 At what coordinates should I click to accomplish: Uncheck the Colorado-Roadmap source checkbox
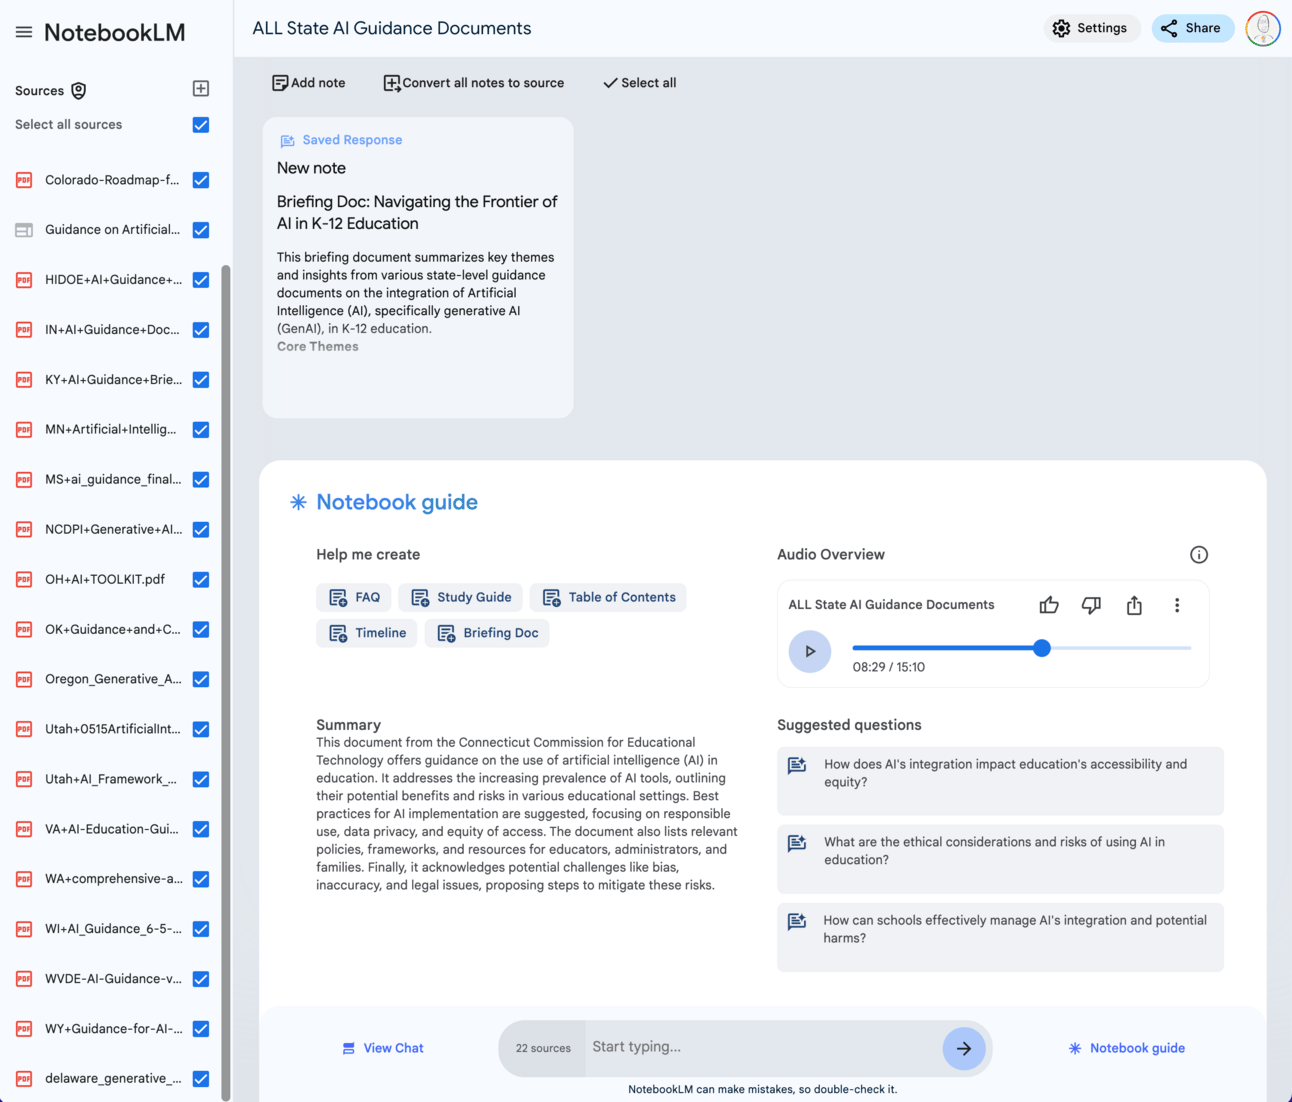coord(201,180)
